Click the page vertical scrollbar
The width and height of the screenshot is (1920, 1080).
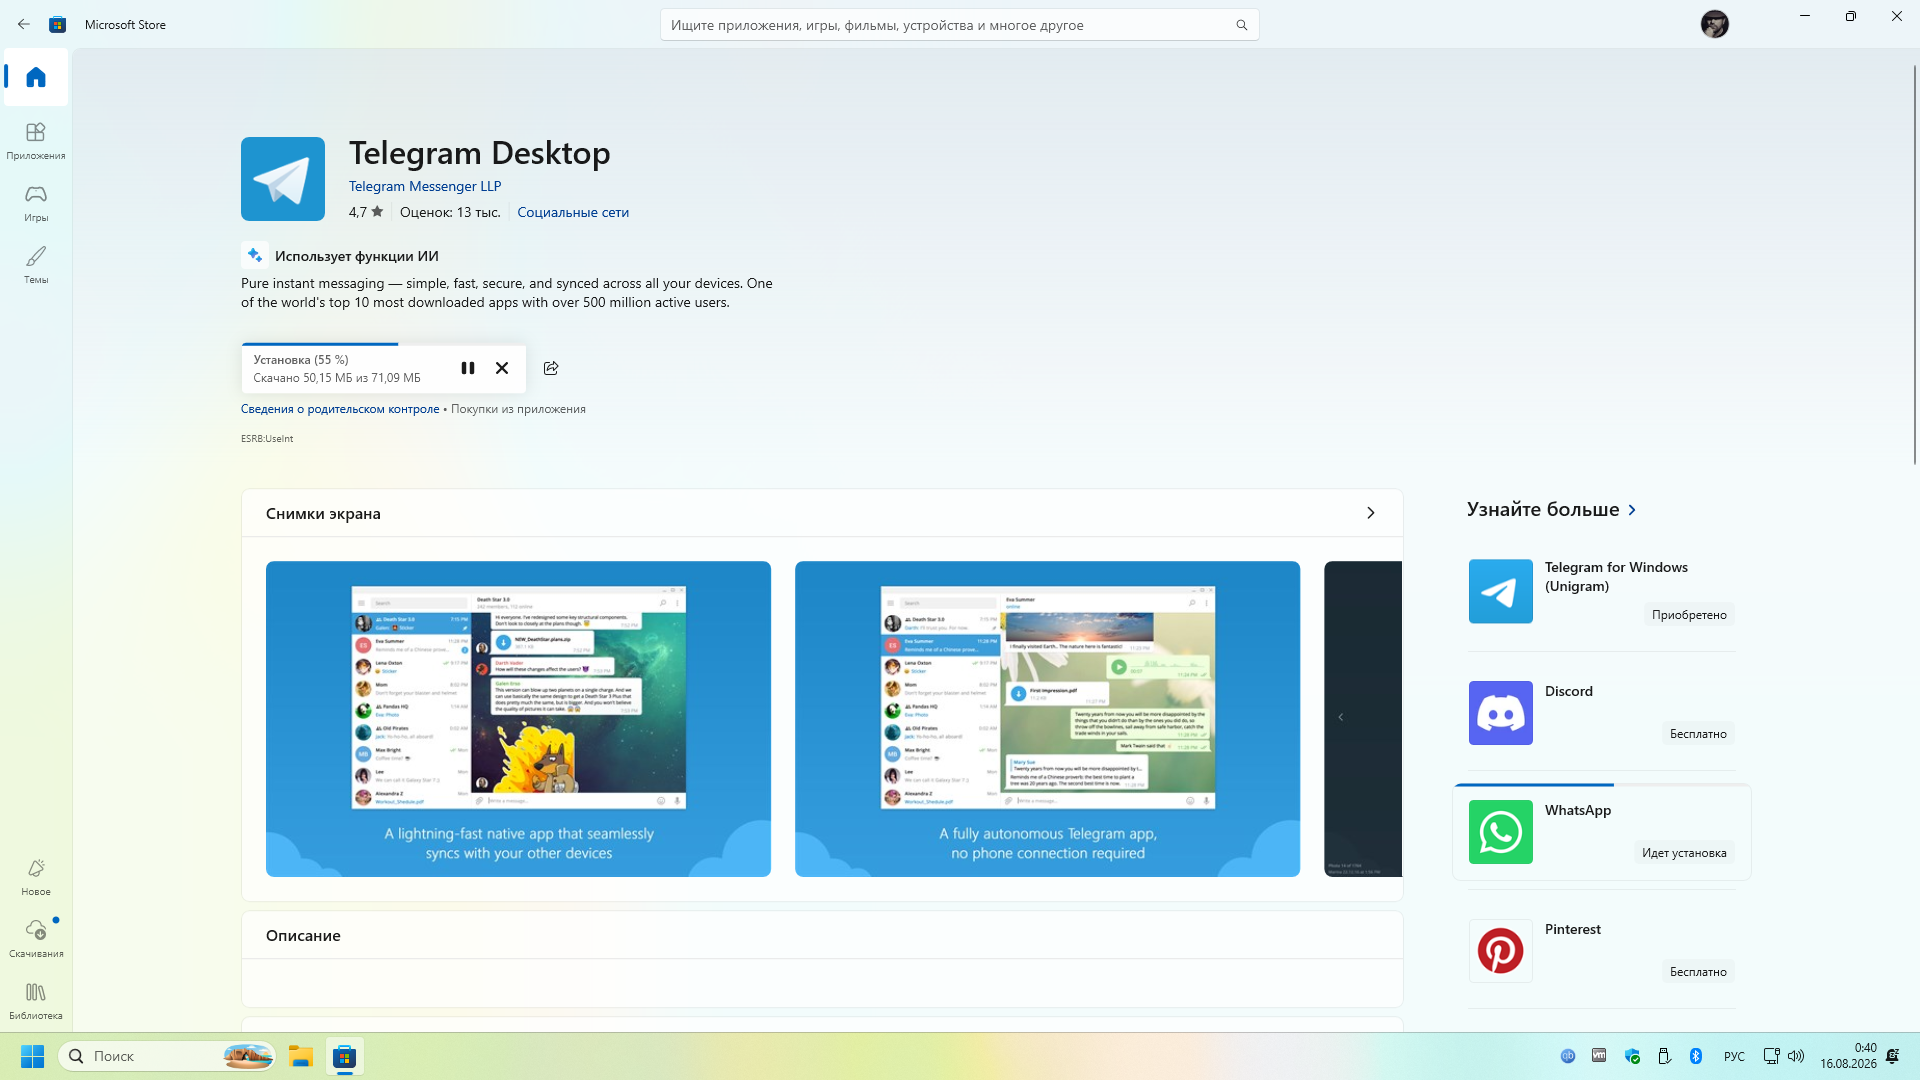click(1915, 264)
